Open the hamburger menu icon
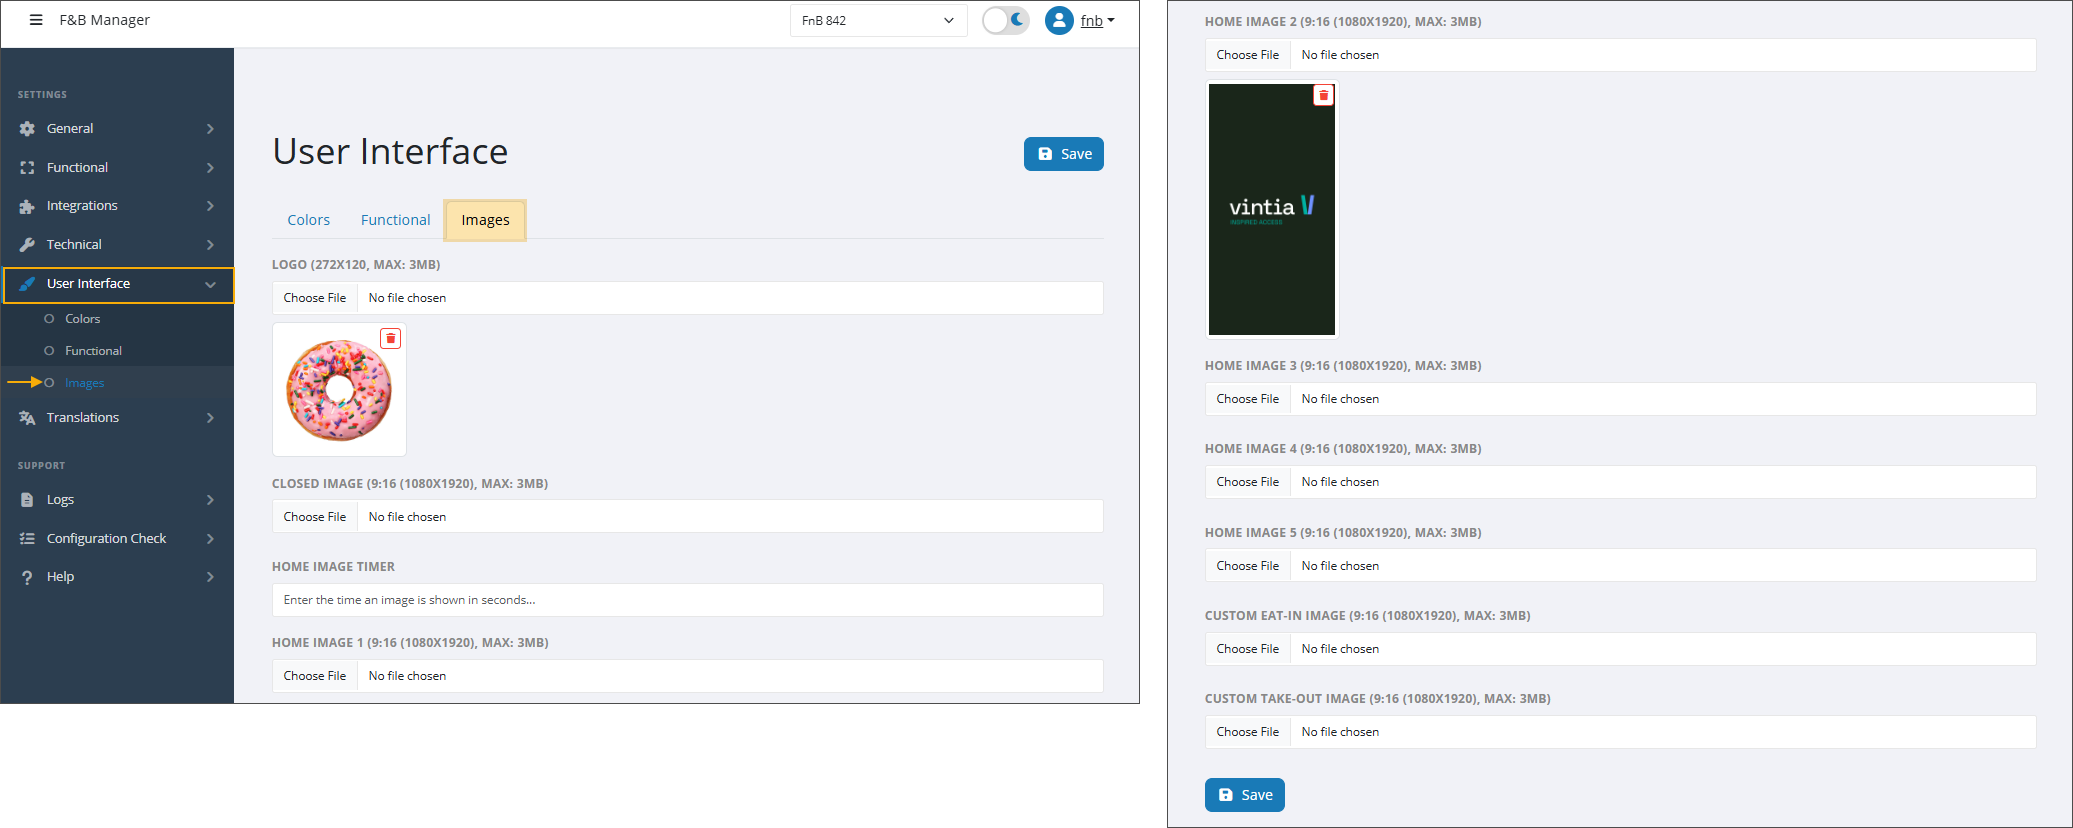2073x828 pixels. [x=36, y=20]
